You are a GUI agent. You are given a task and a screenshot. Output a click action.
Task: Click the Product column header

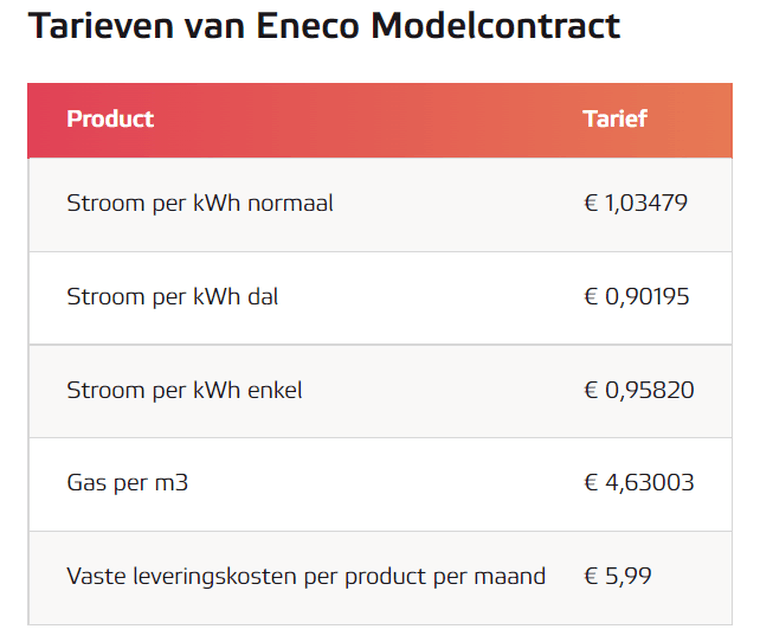click(110, 119)
